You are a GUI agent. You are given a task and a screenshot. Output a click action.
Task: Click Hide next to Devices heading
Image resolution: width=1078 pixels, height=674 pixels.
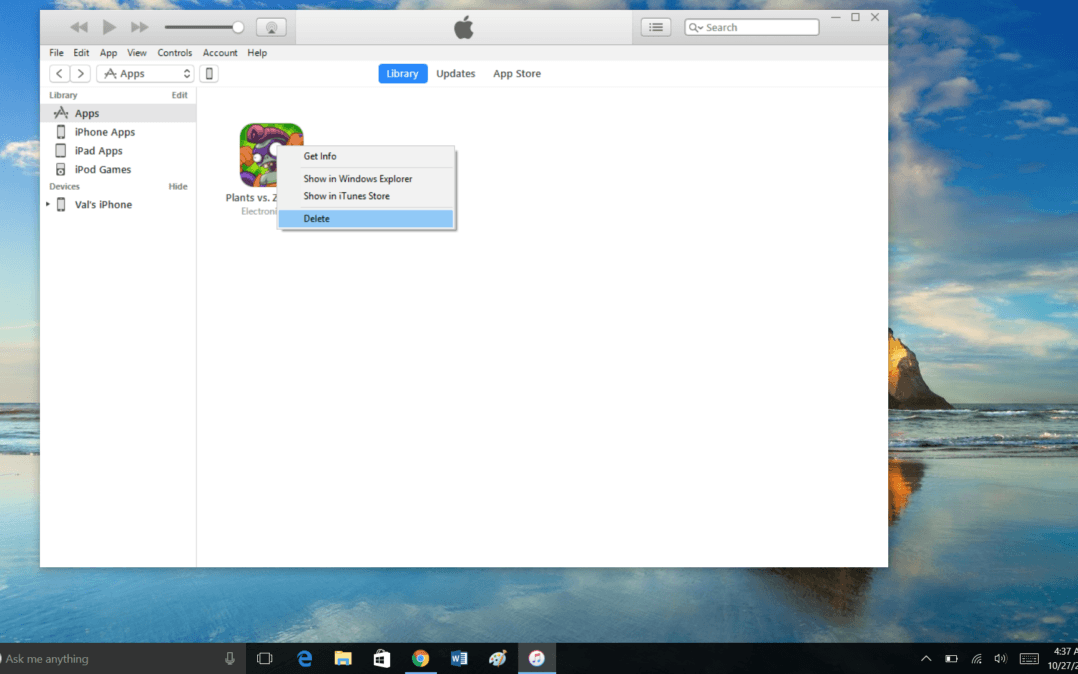point(178,186)
